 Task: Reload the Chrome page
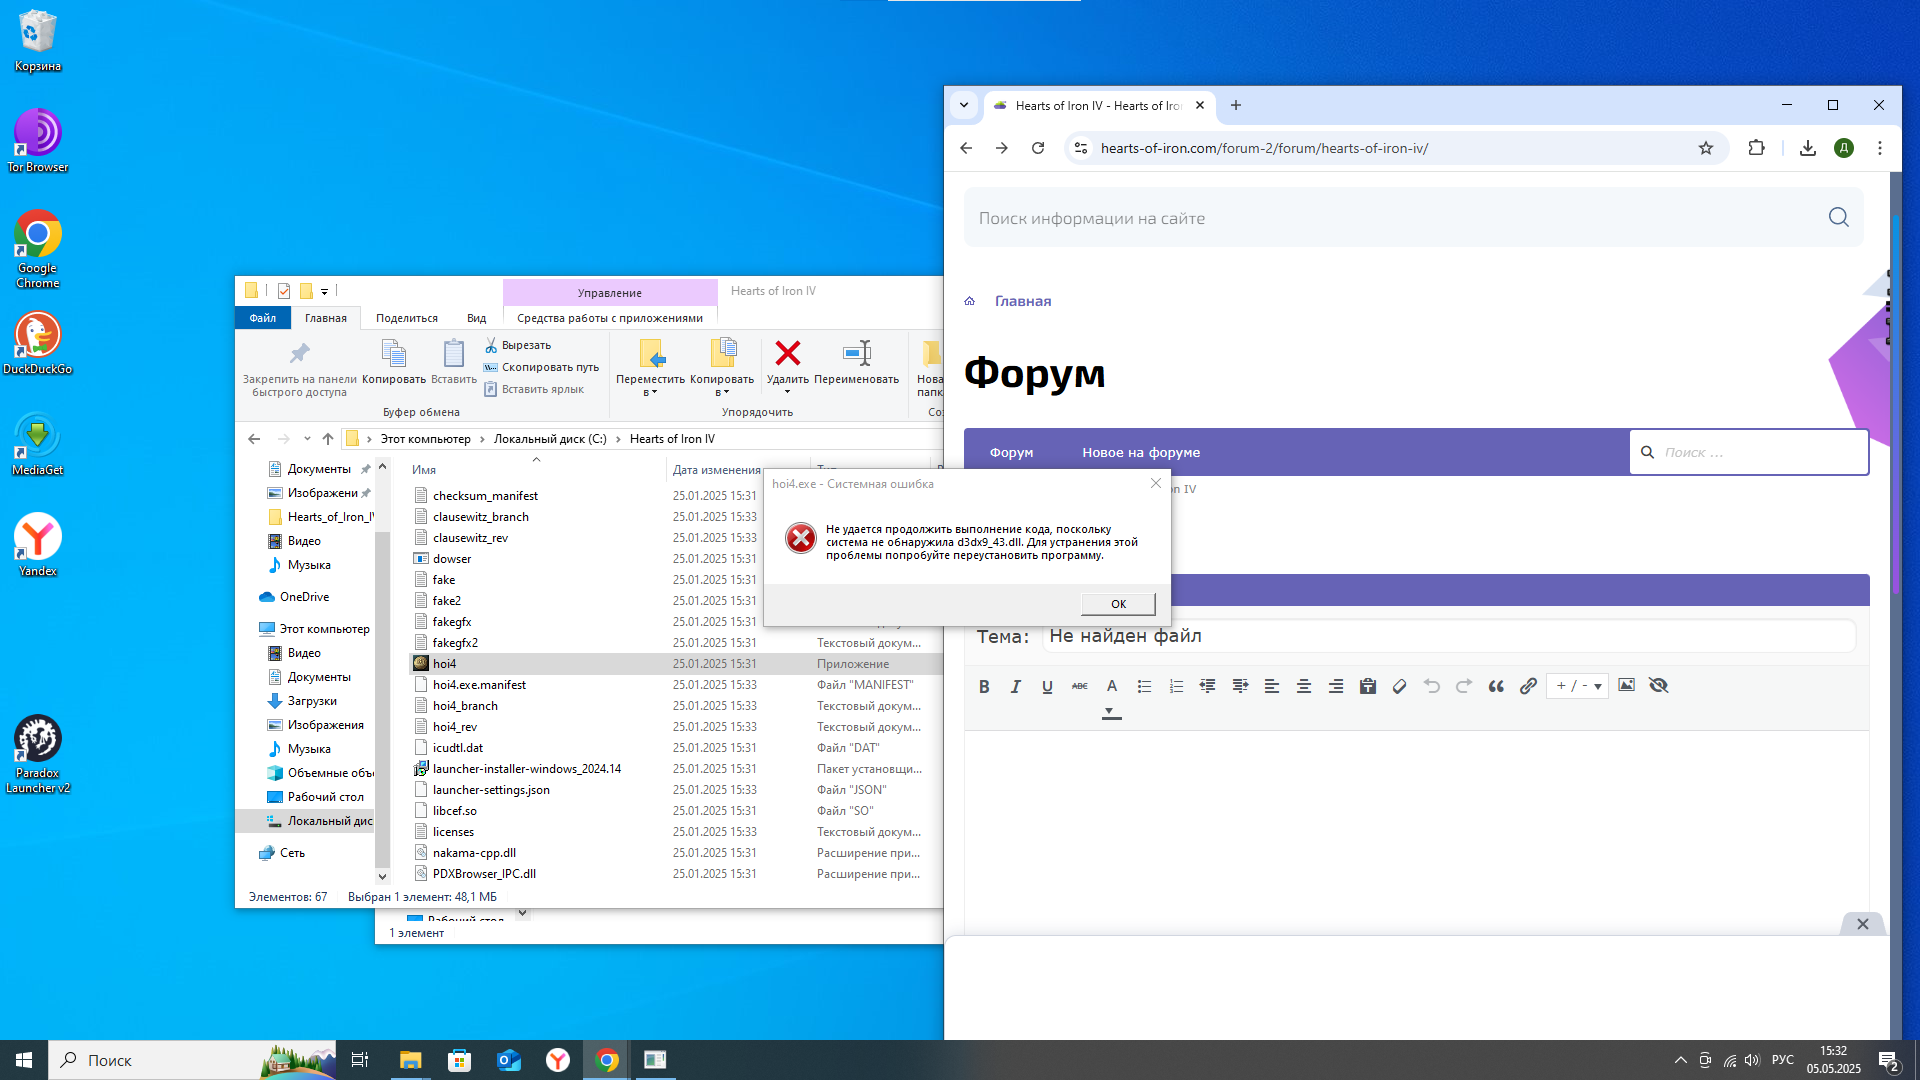coord(1038,148)
